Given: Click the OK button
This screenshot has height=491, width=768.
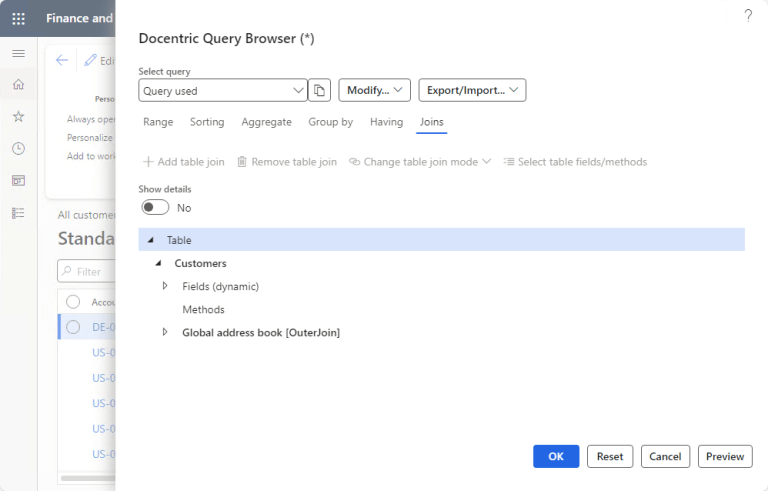Looking at the screenshot, I should coord(556,456).
